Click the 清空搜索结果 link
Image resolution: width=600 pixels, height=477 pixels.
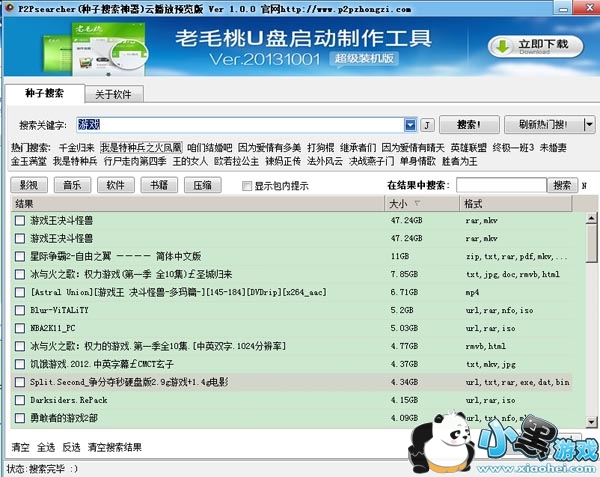(x=115, y=447)
